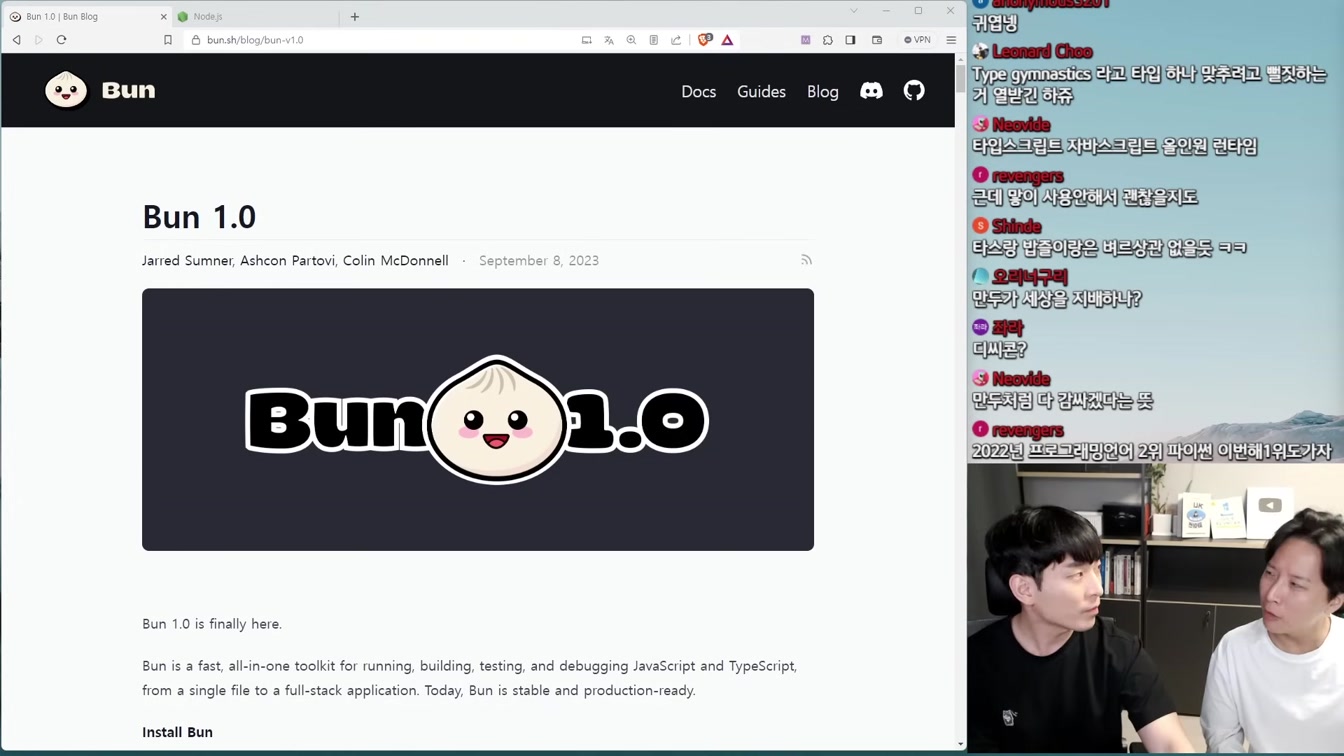Click the purple extension icon in toolbar
The height and width of the screenshot is (756, 1344).
[x=805, y=40]
